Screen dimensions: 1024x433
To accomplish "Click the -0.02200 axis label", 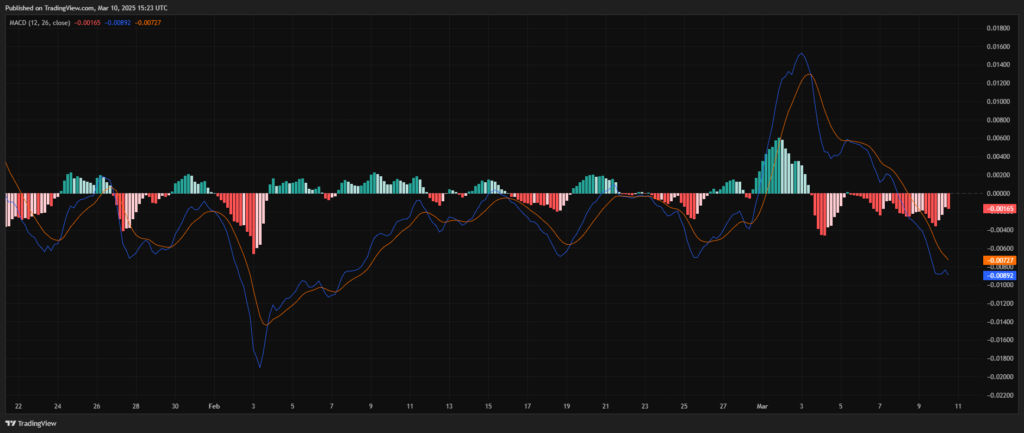I will click(999, 395).
